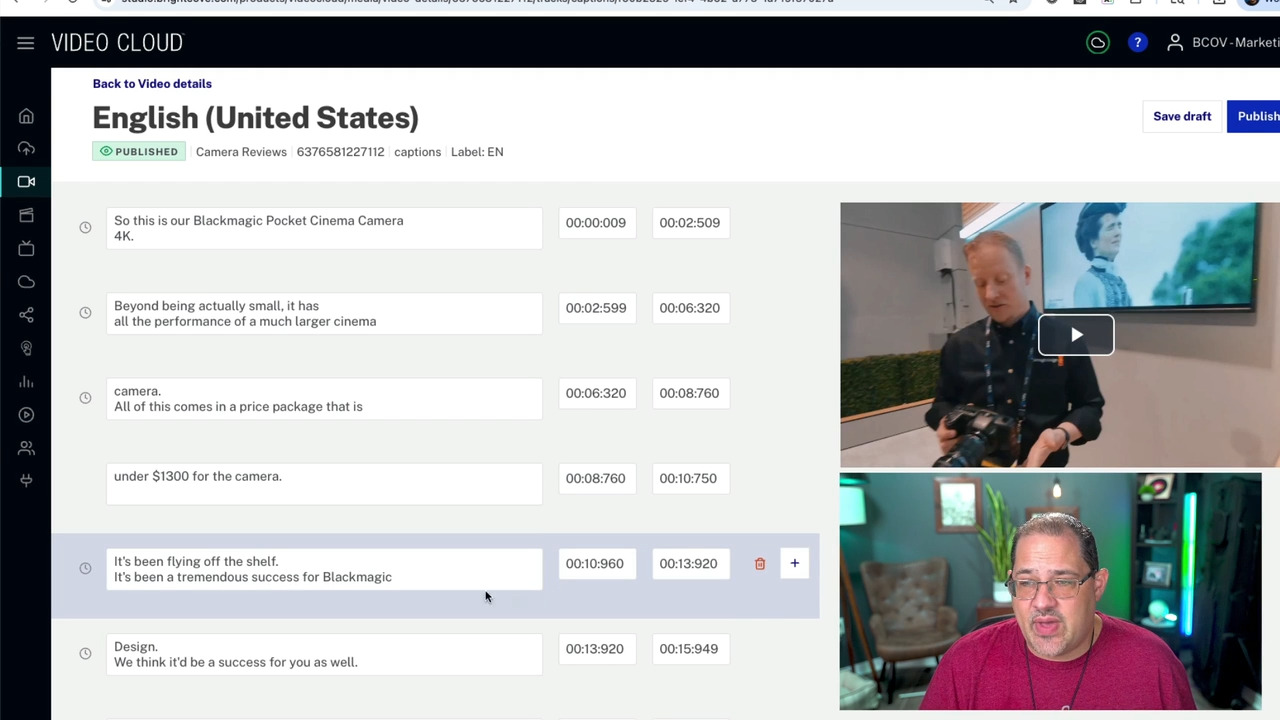The height and width of the screenshot is (720, 1280).
Task: Click Back to Video details link
Action: point(152,84)
